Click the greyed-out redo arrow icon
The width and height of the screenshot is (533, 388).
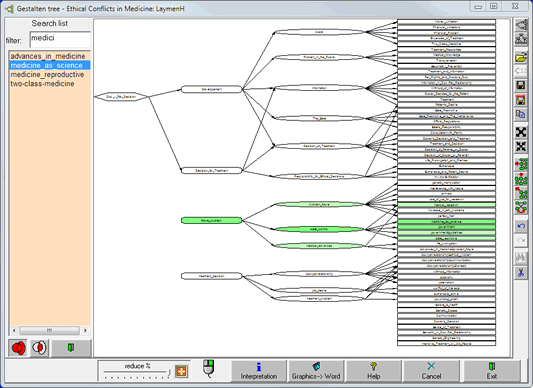coord(520,240)
